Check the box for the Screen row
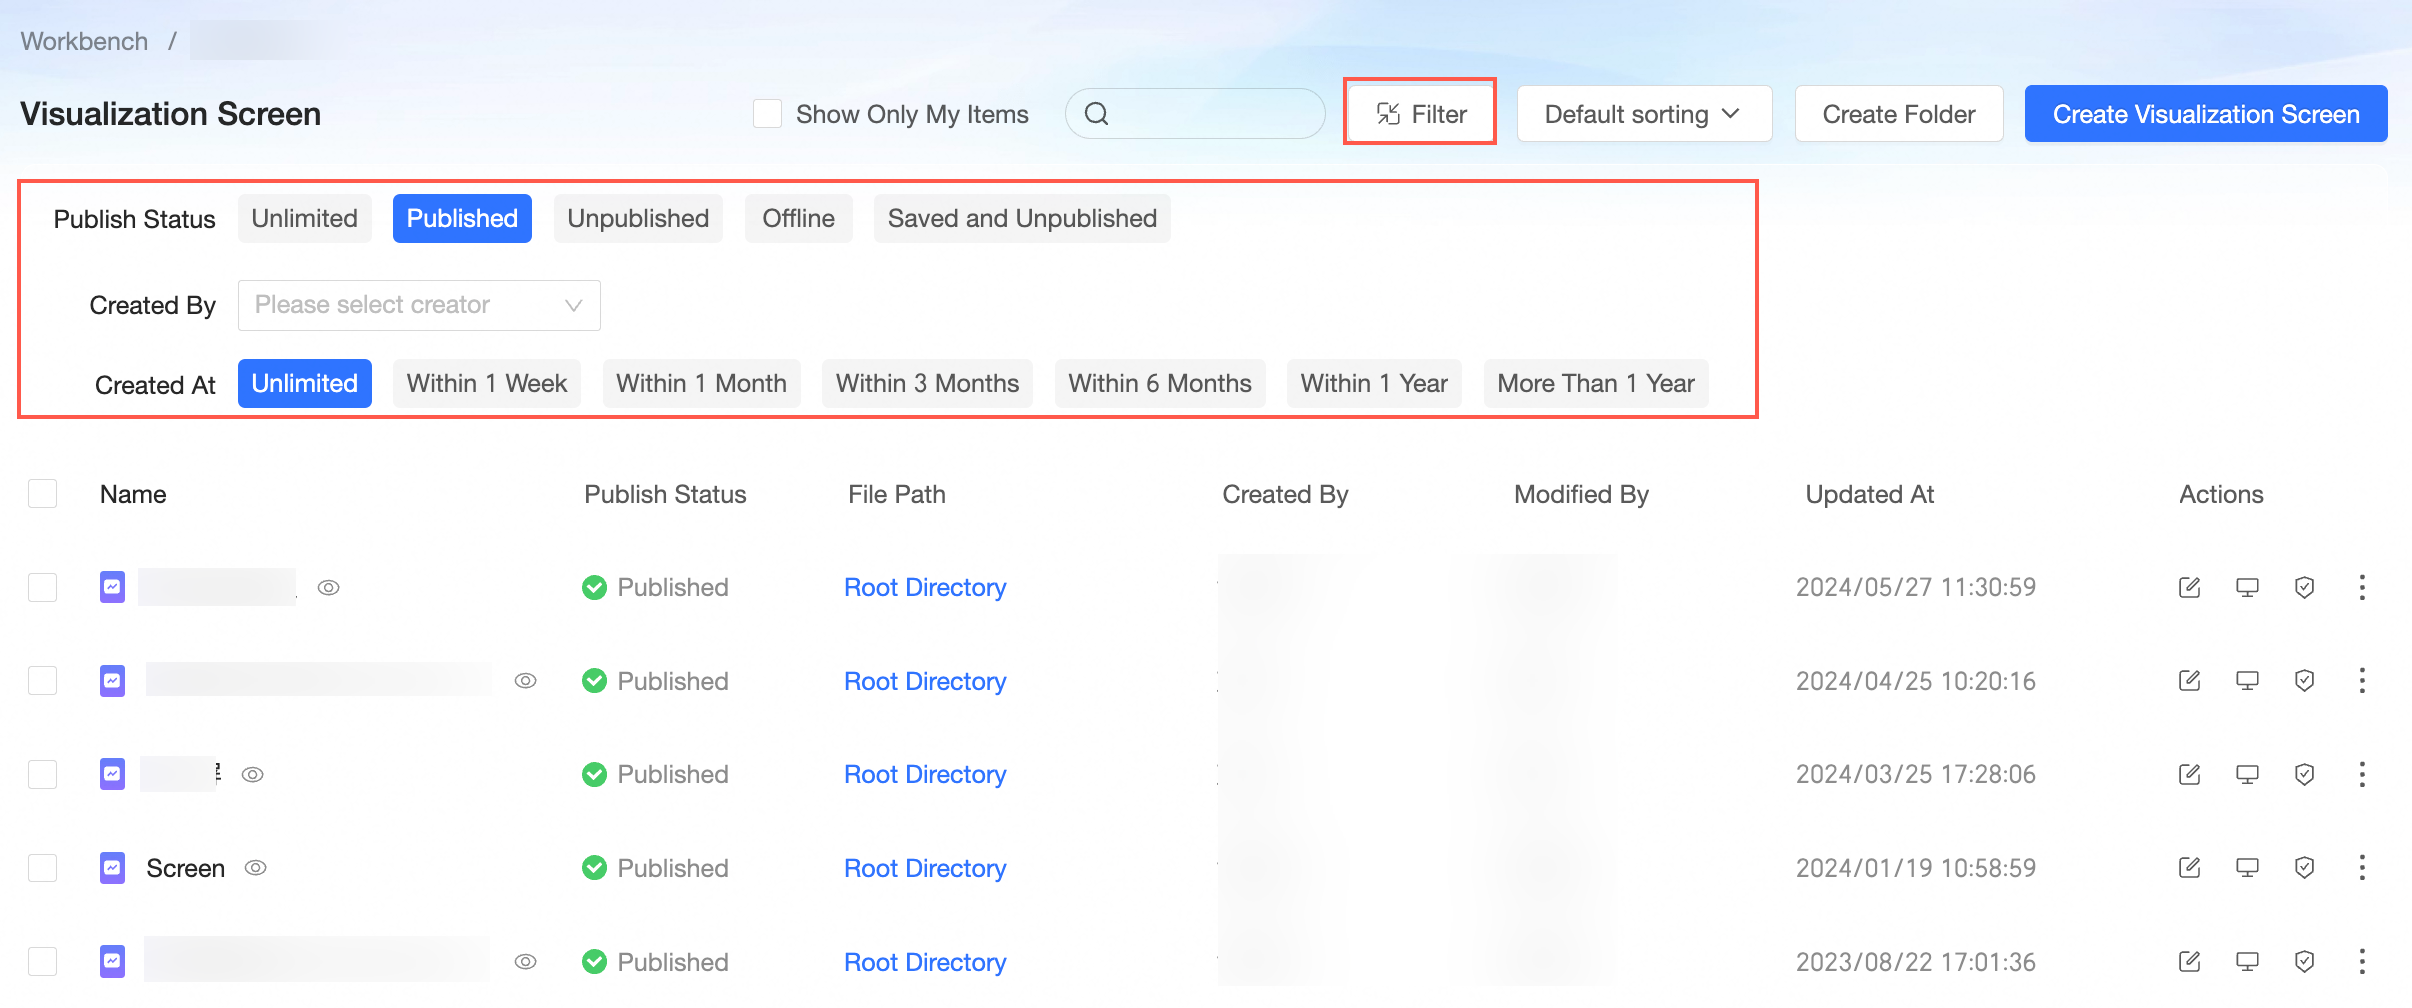2412x1008 pixels. [43, 868]
